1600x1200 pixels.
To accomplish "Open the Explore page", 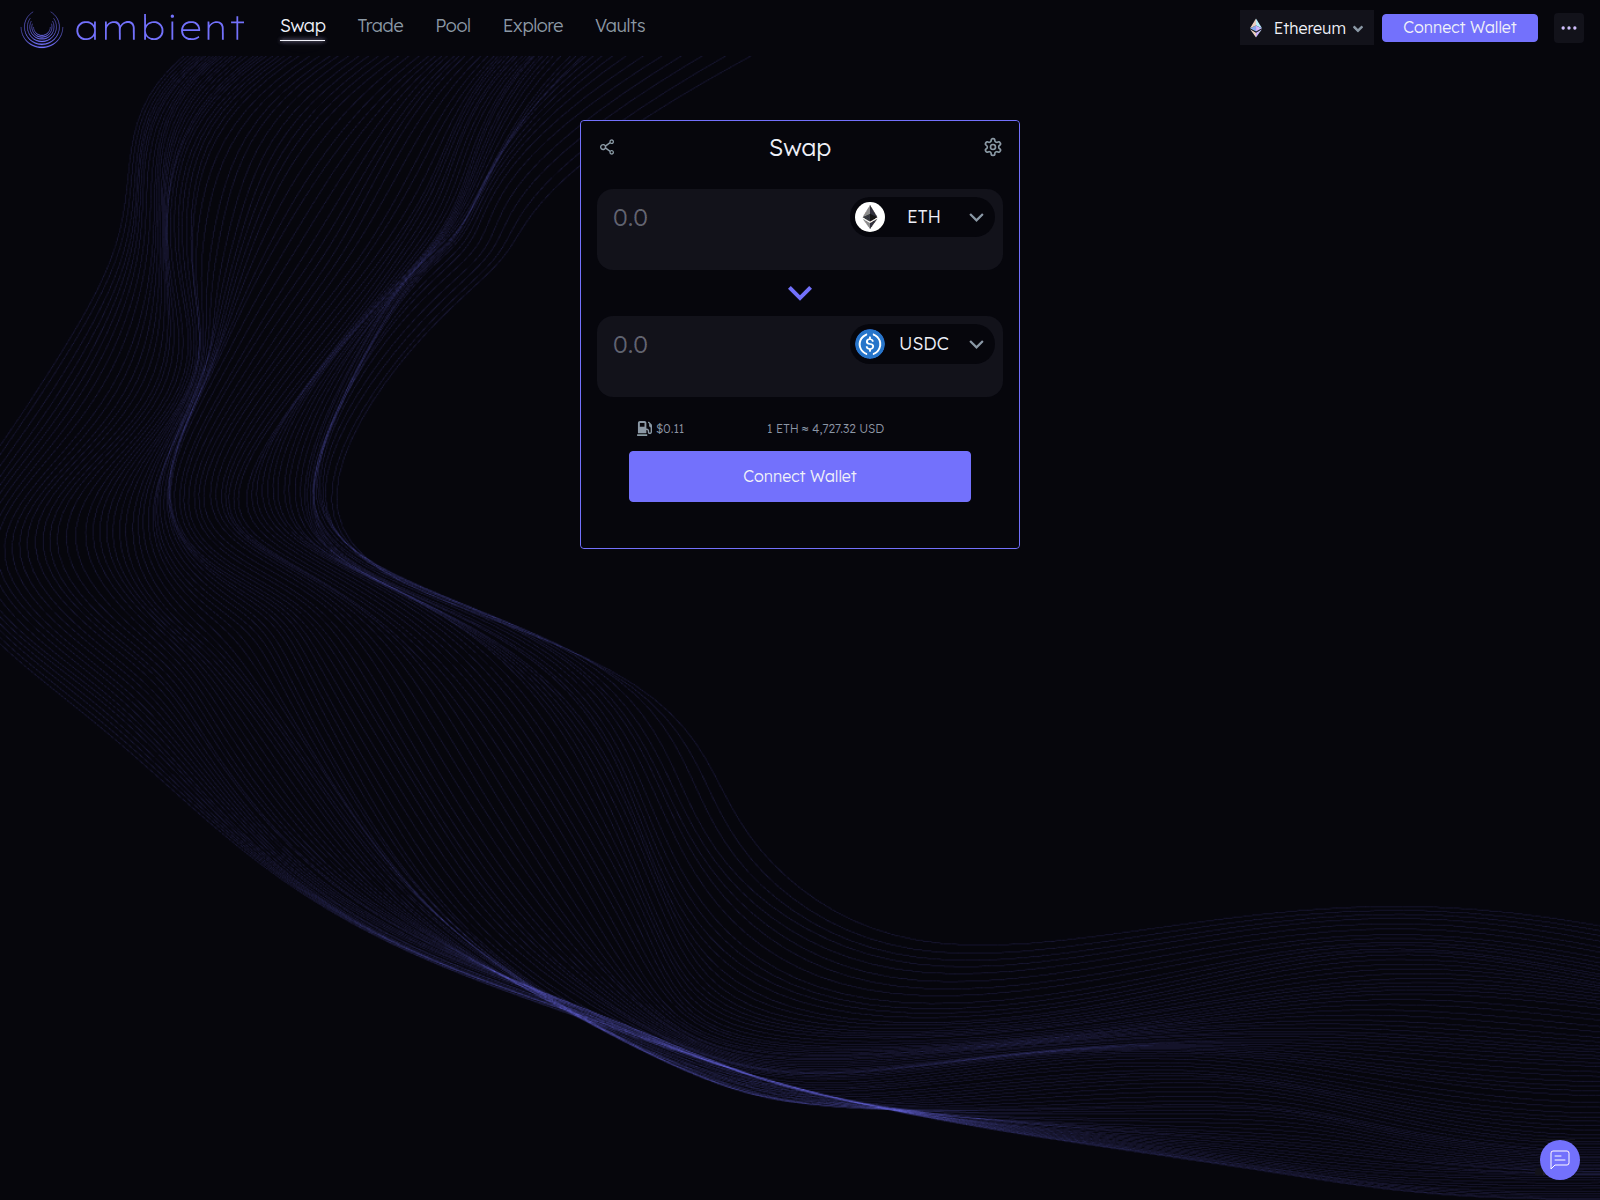I will (x=533, y=26).
